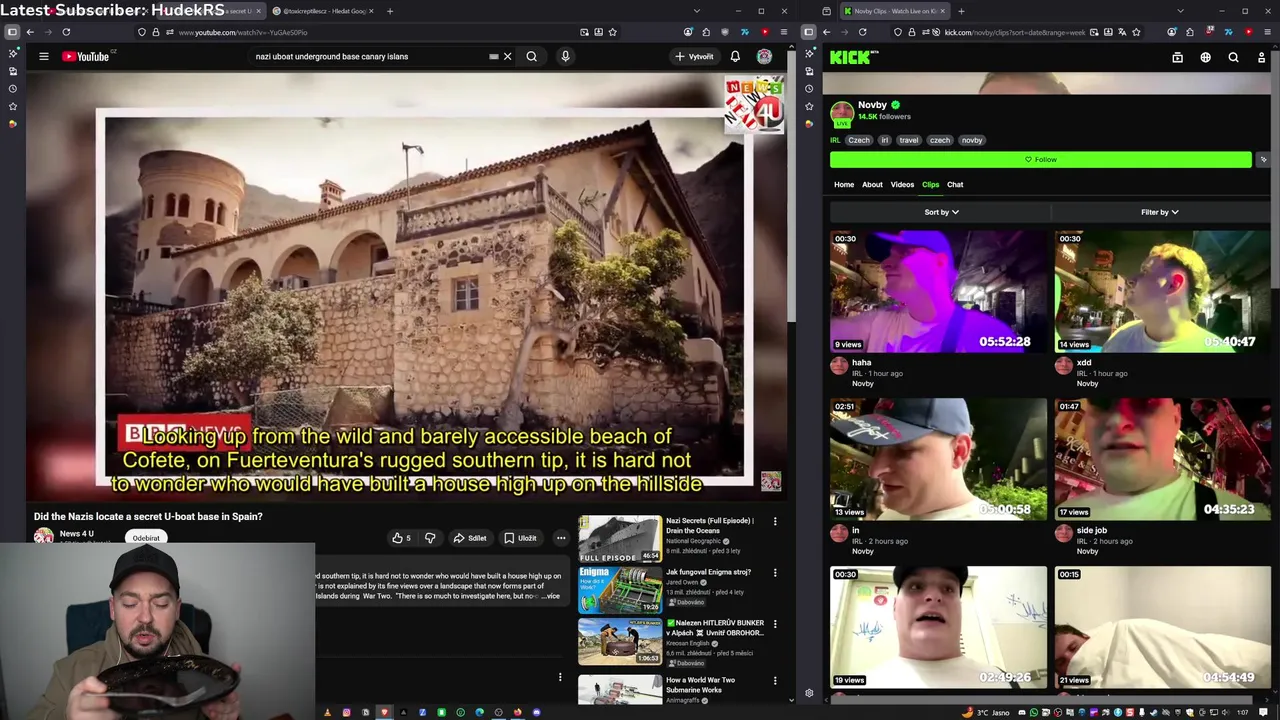The image size is (1280, 720).
Task: Open Novby's Chat tab on Kick
Action: [x=955, y=184]
